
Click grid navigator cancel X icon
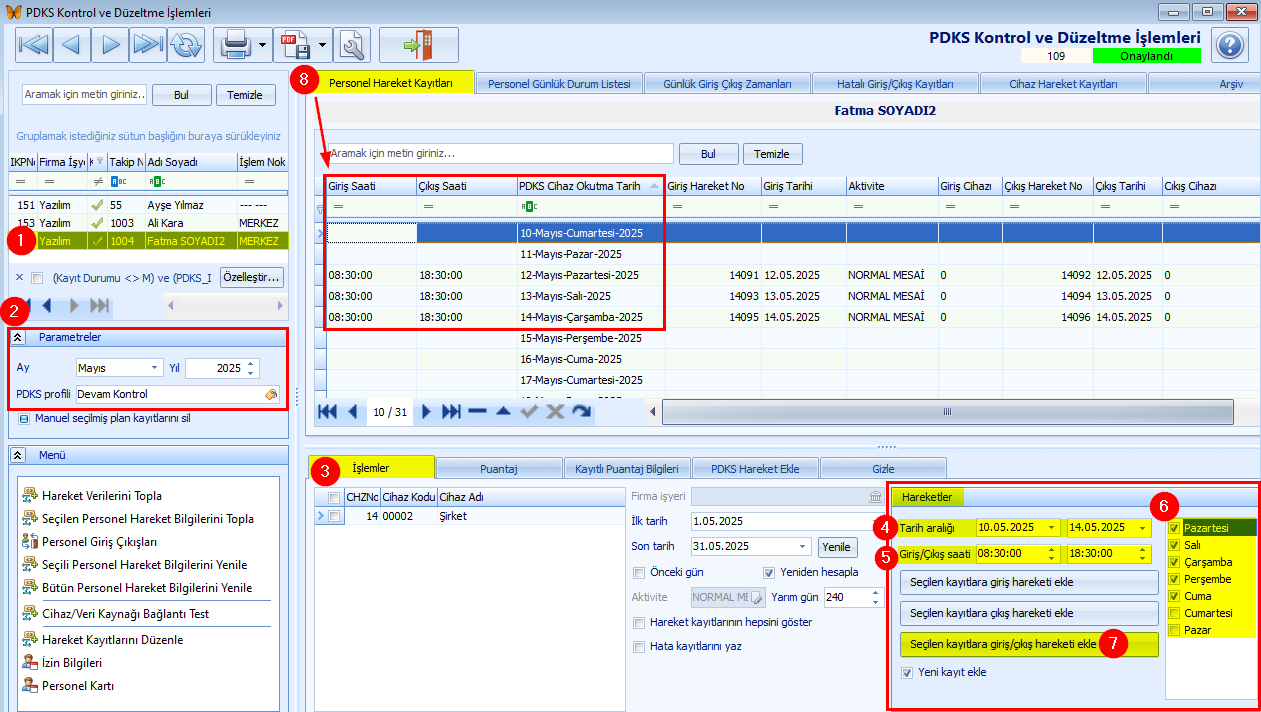[555, 411]
